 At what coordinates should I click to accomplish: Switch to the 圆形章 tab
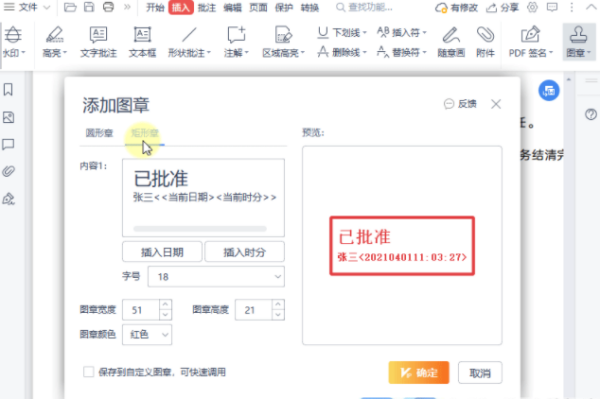click(x=99, y=133)
